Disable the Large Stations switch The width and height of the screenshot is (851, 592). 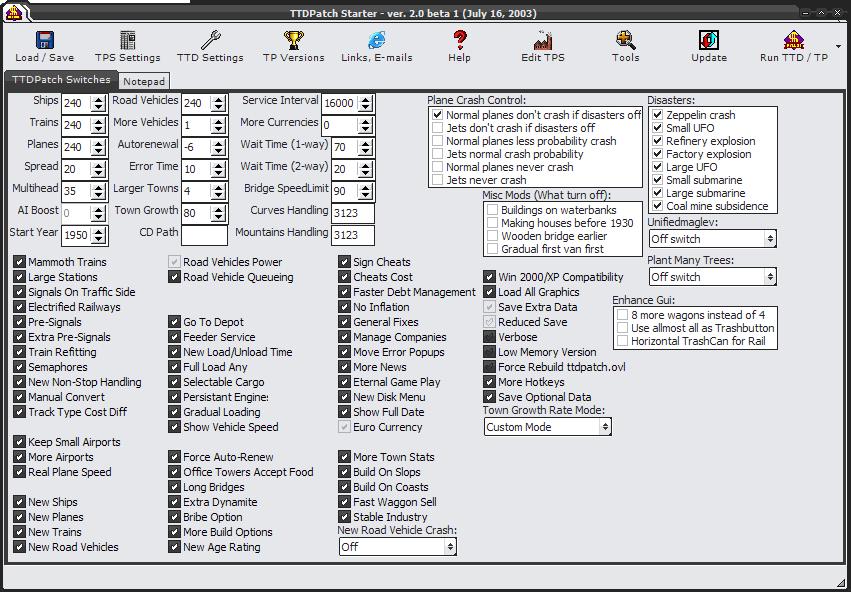click(x=20, y=277)
